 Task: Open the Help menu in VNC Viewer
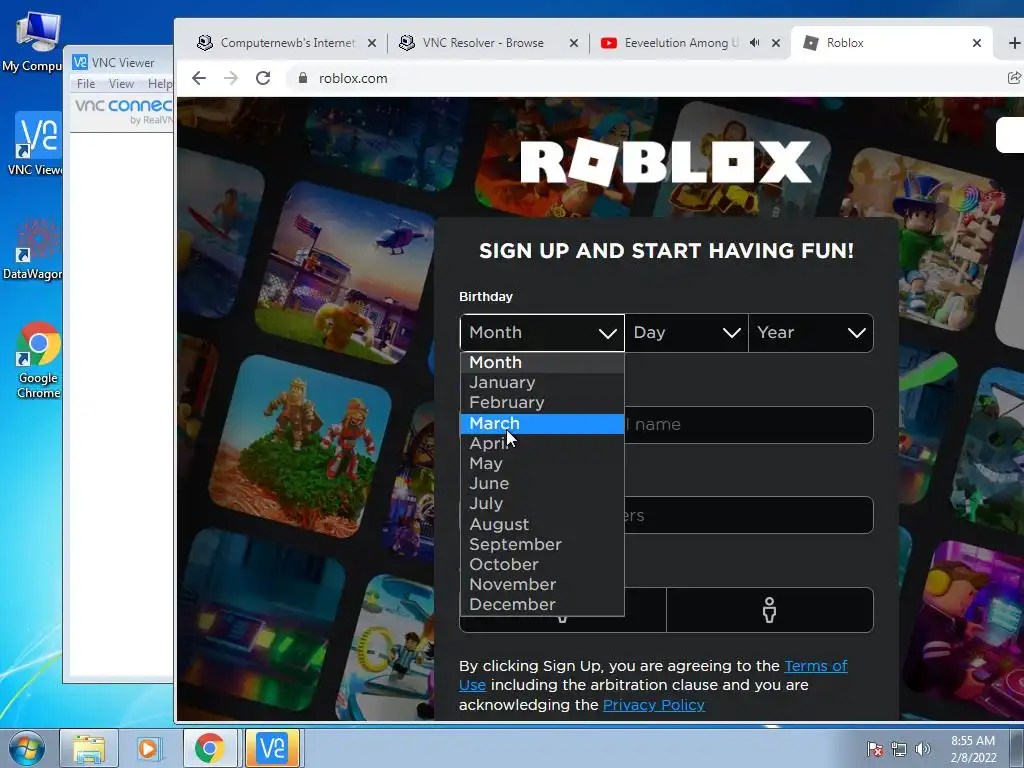pos(160,84)
